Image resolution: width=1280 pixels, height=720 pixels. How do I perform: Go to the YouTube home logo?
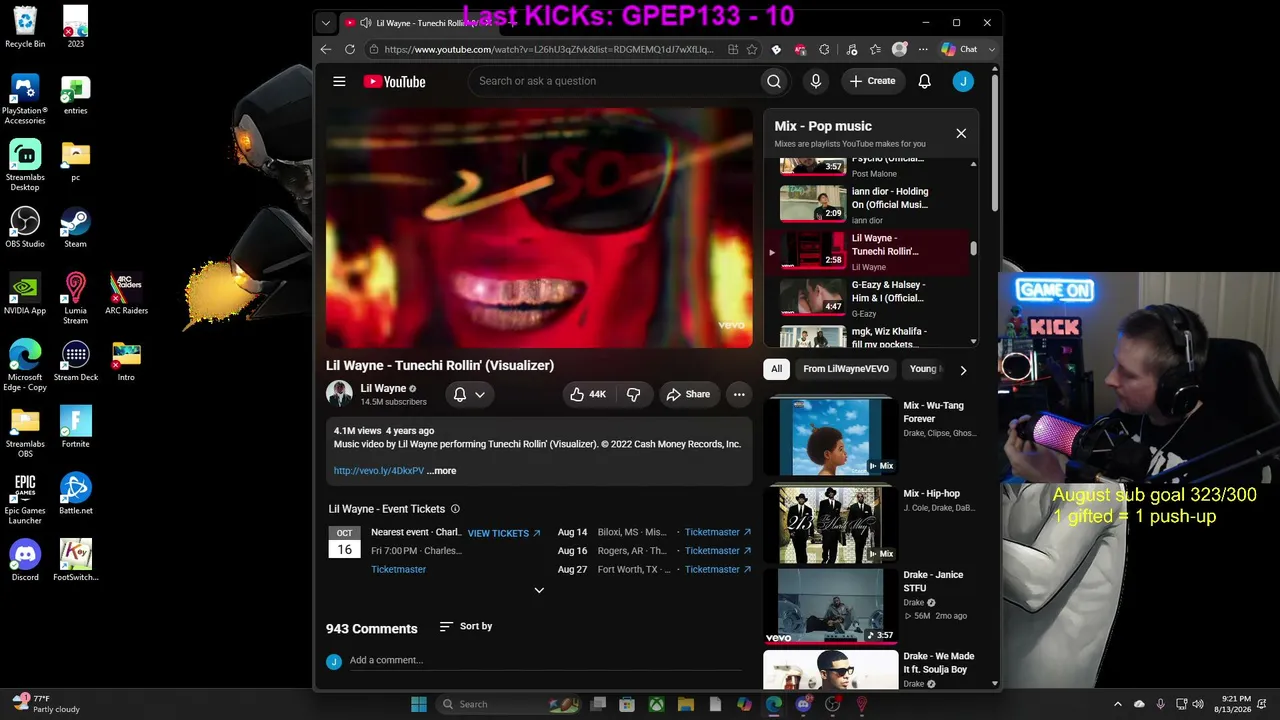pos(394,81)
